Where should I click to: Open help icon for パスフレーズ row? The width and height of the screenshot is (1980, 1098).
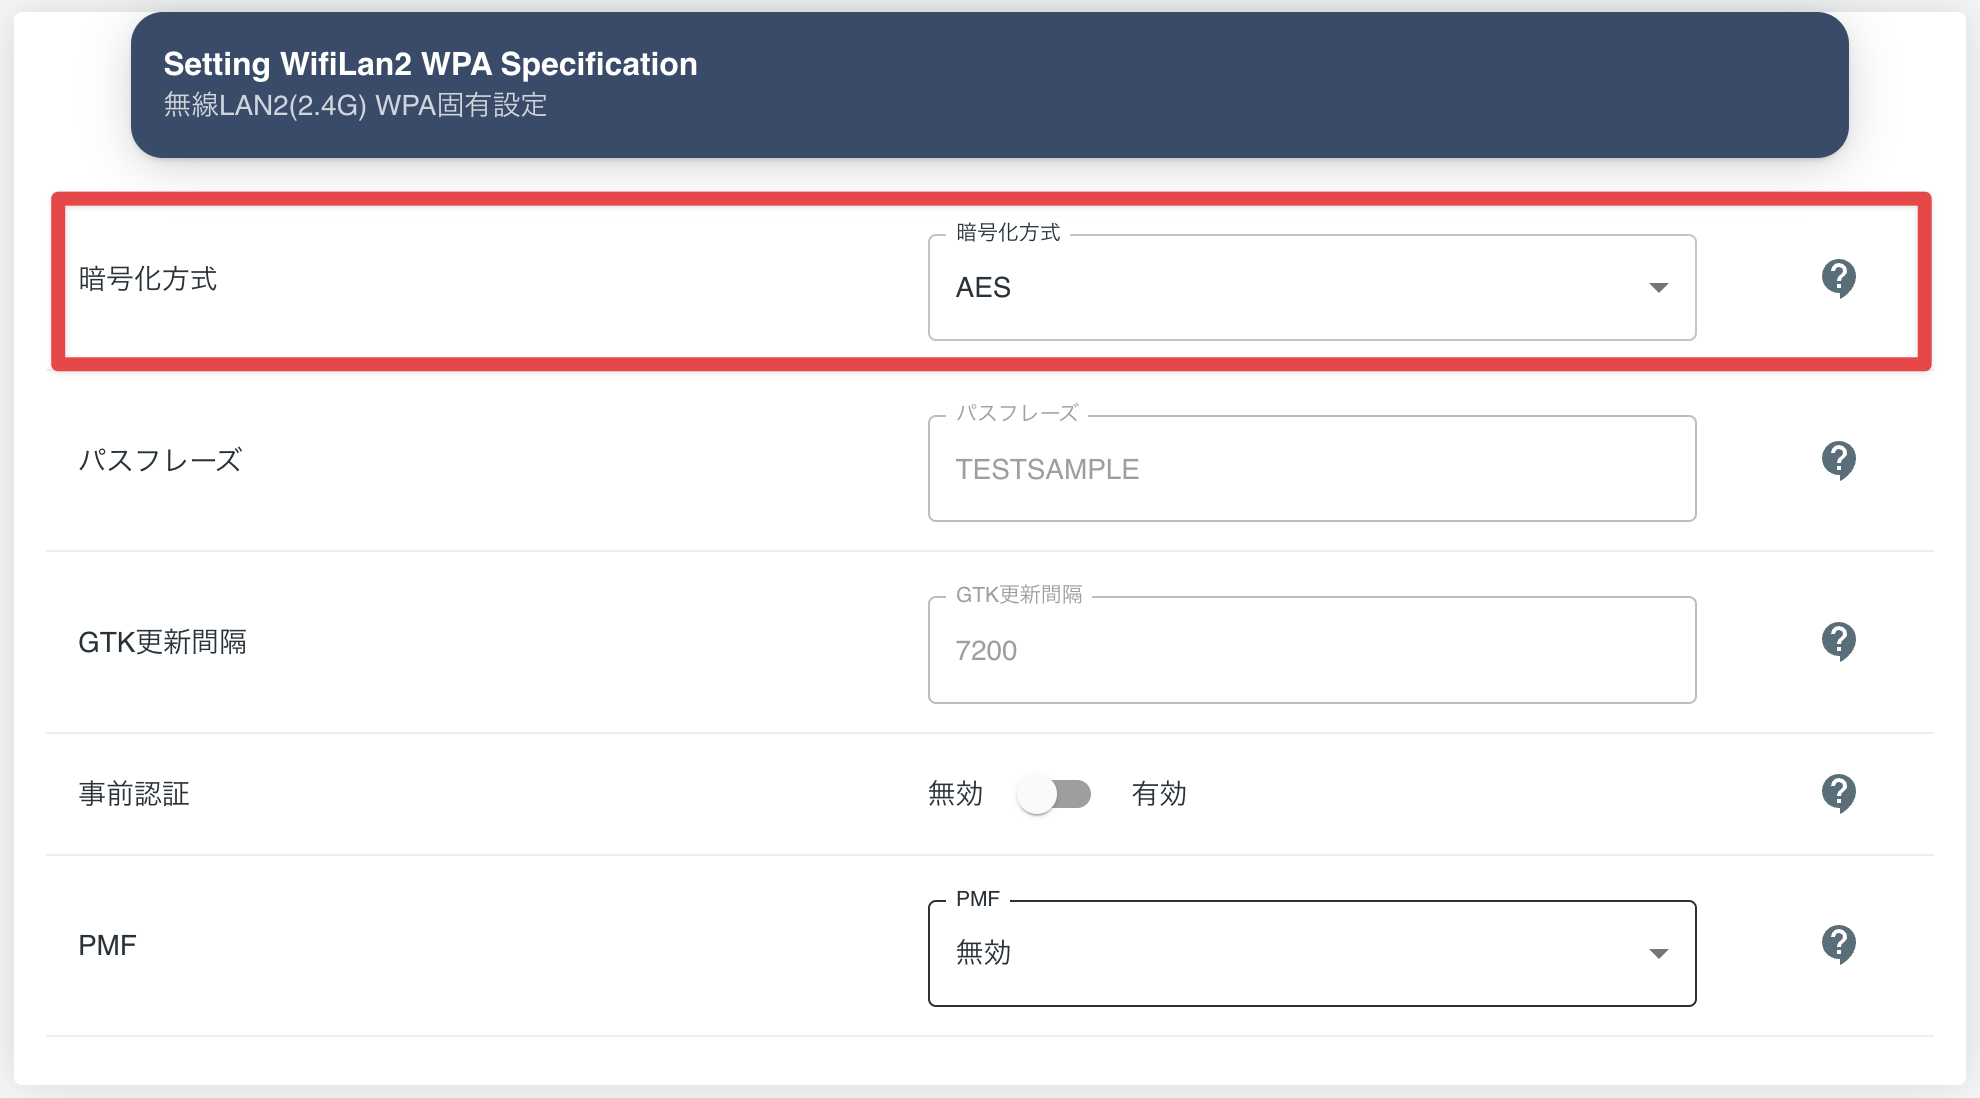pyautogui.click(x=1838, y=460)
